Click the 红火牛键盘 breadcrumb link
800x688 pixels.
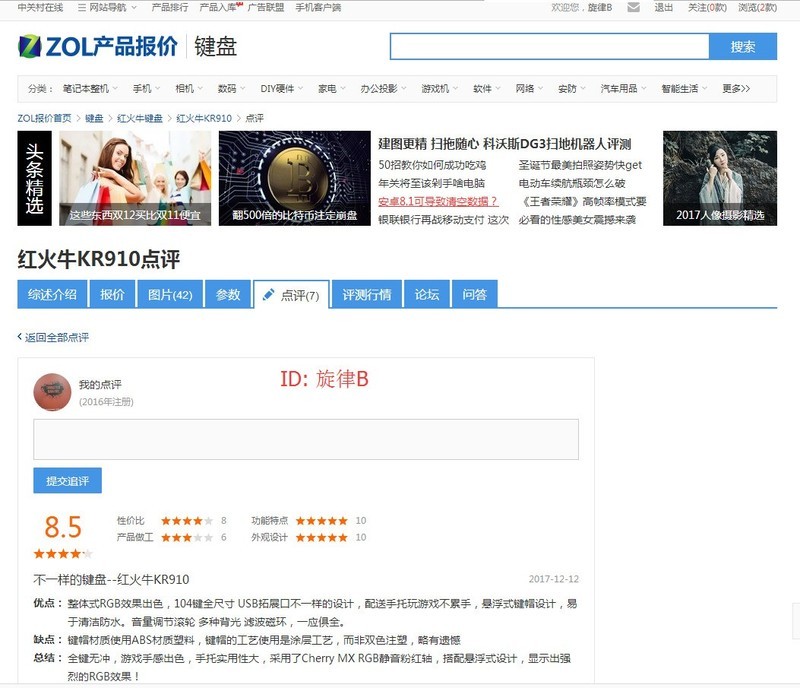pyautogui.click(x=140, y=118)
